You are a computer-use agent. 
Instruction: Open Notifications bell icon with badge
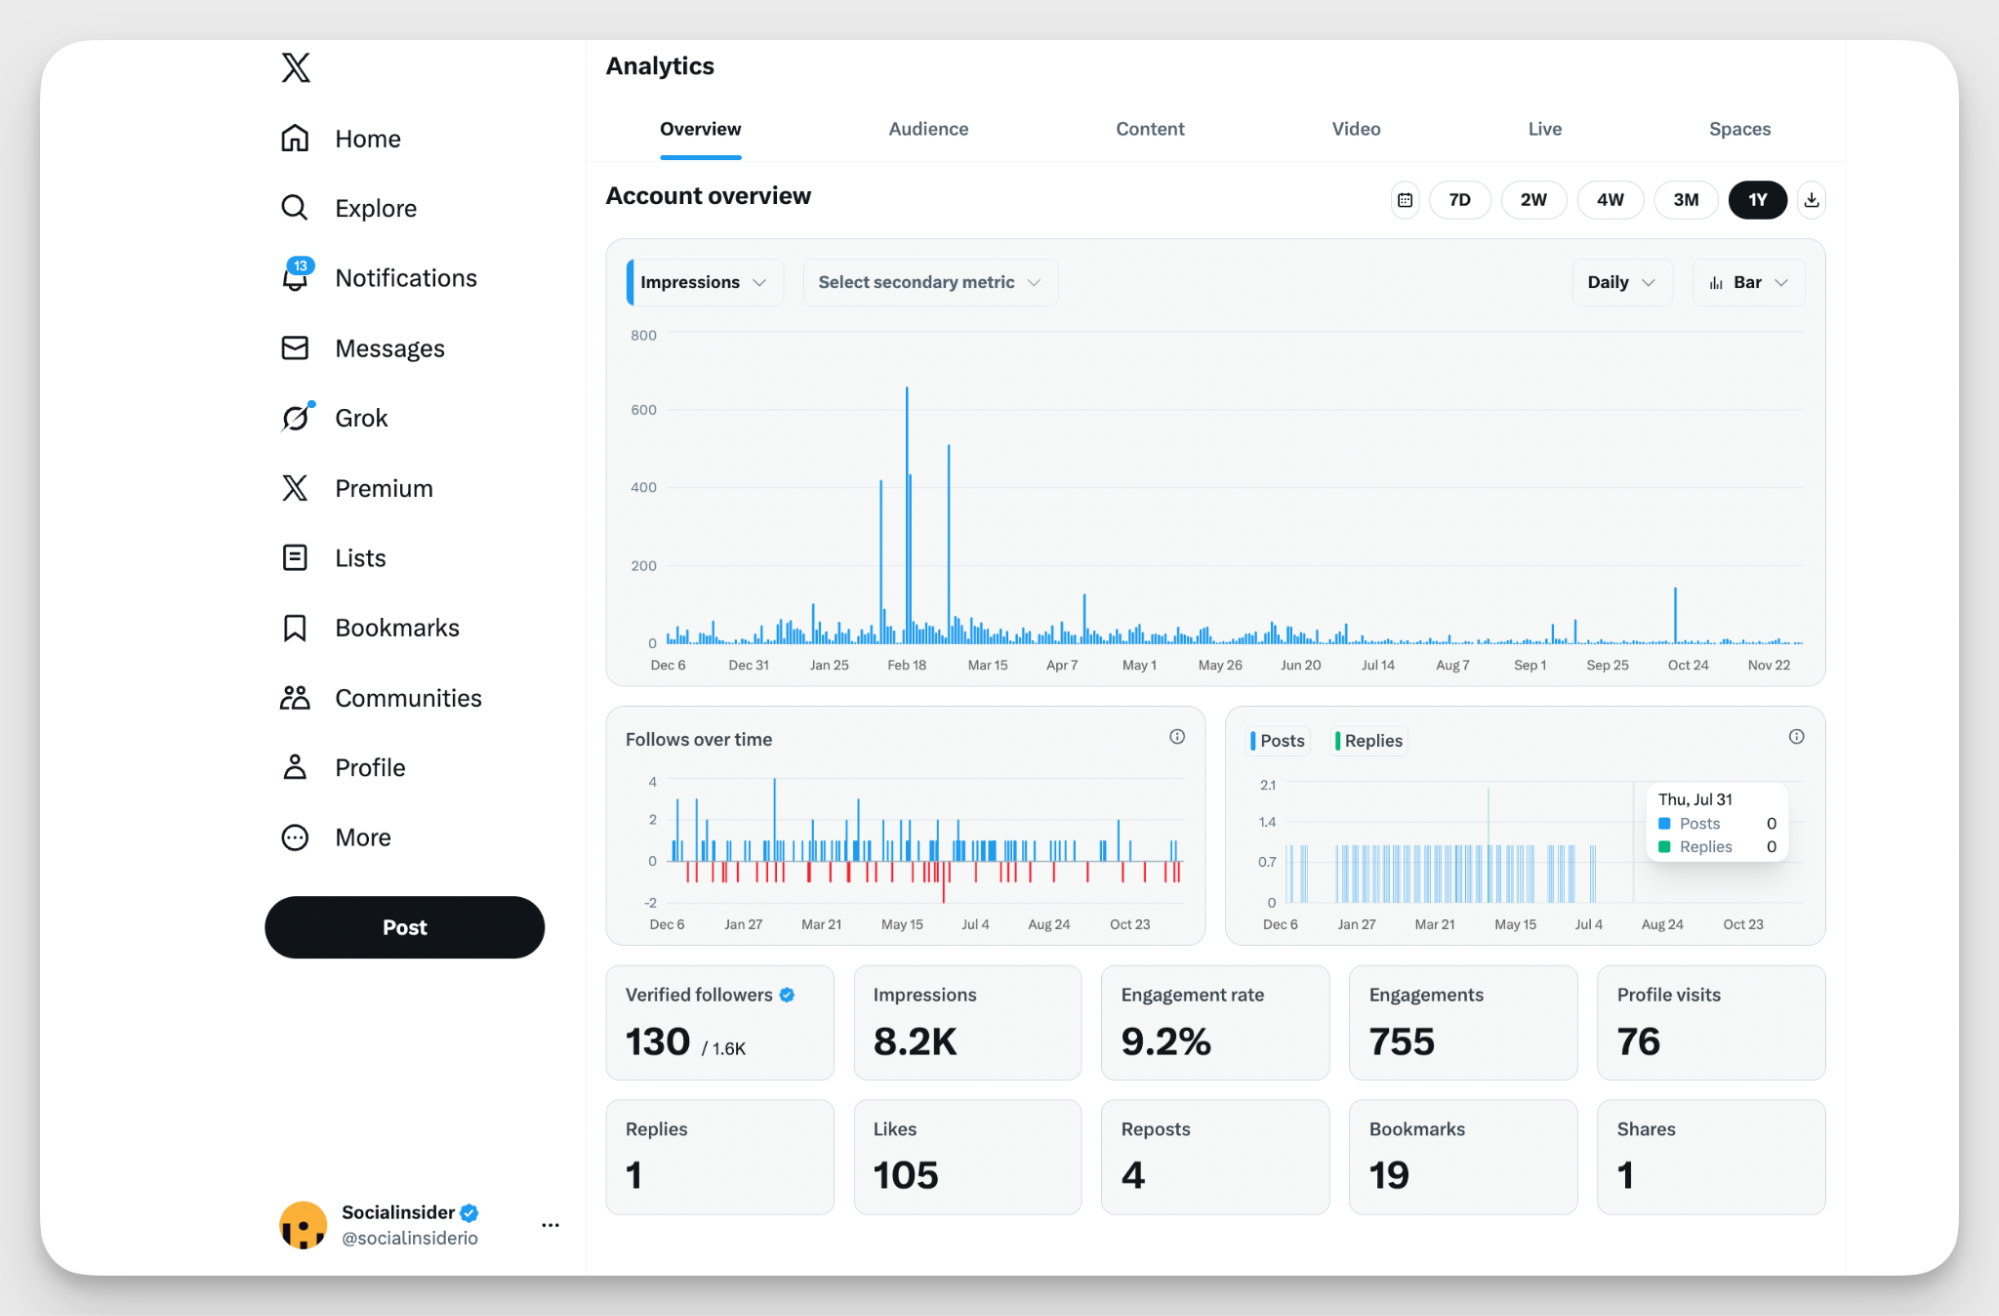click(295, 277)
